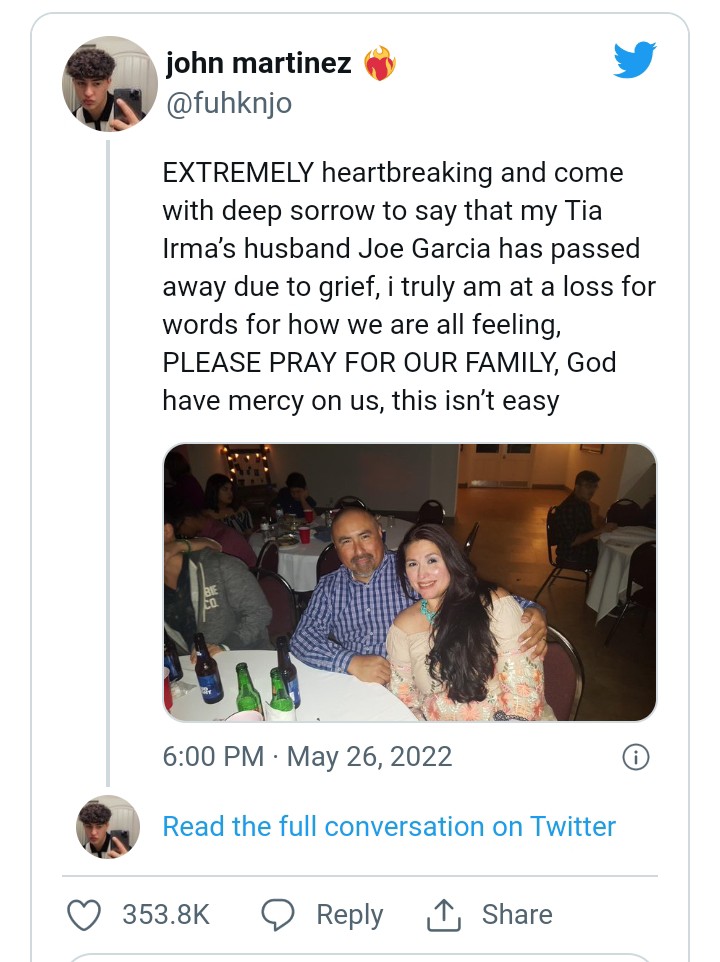Click the 353.8K like count
This screenshot has height=962, width=720.
[x=166, y=914]
